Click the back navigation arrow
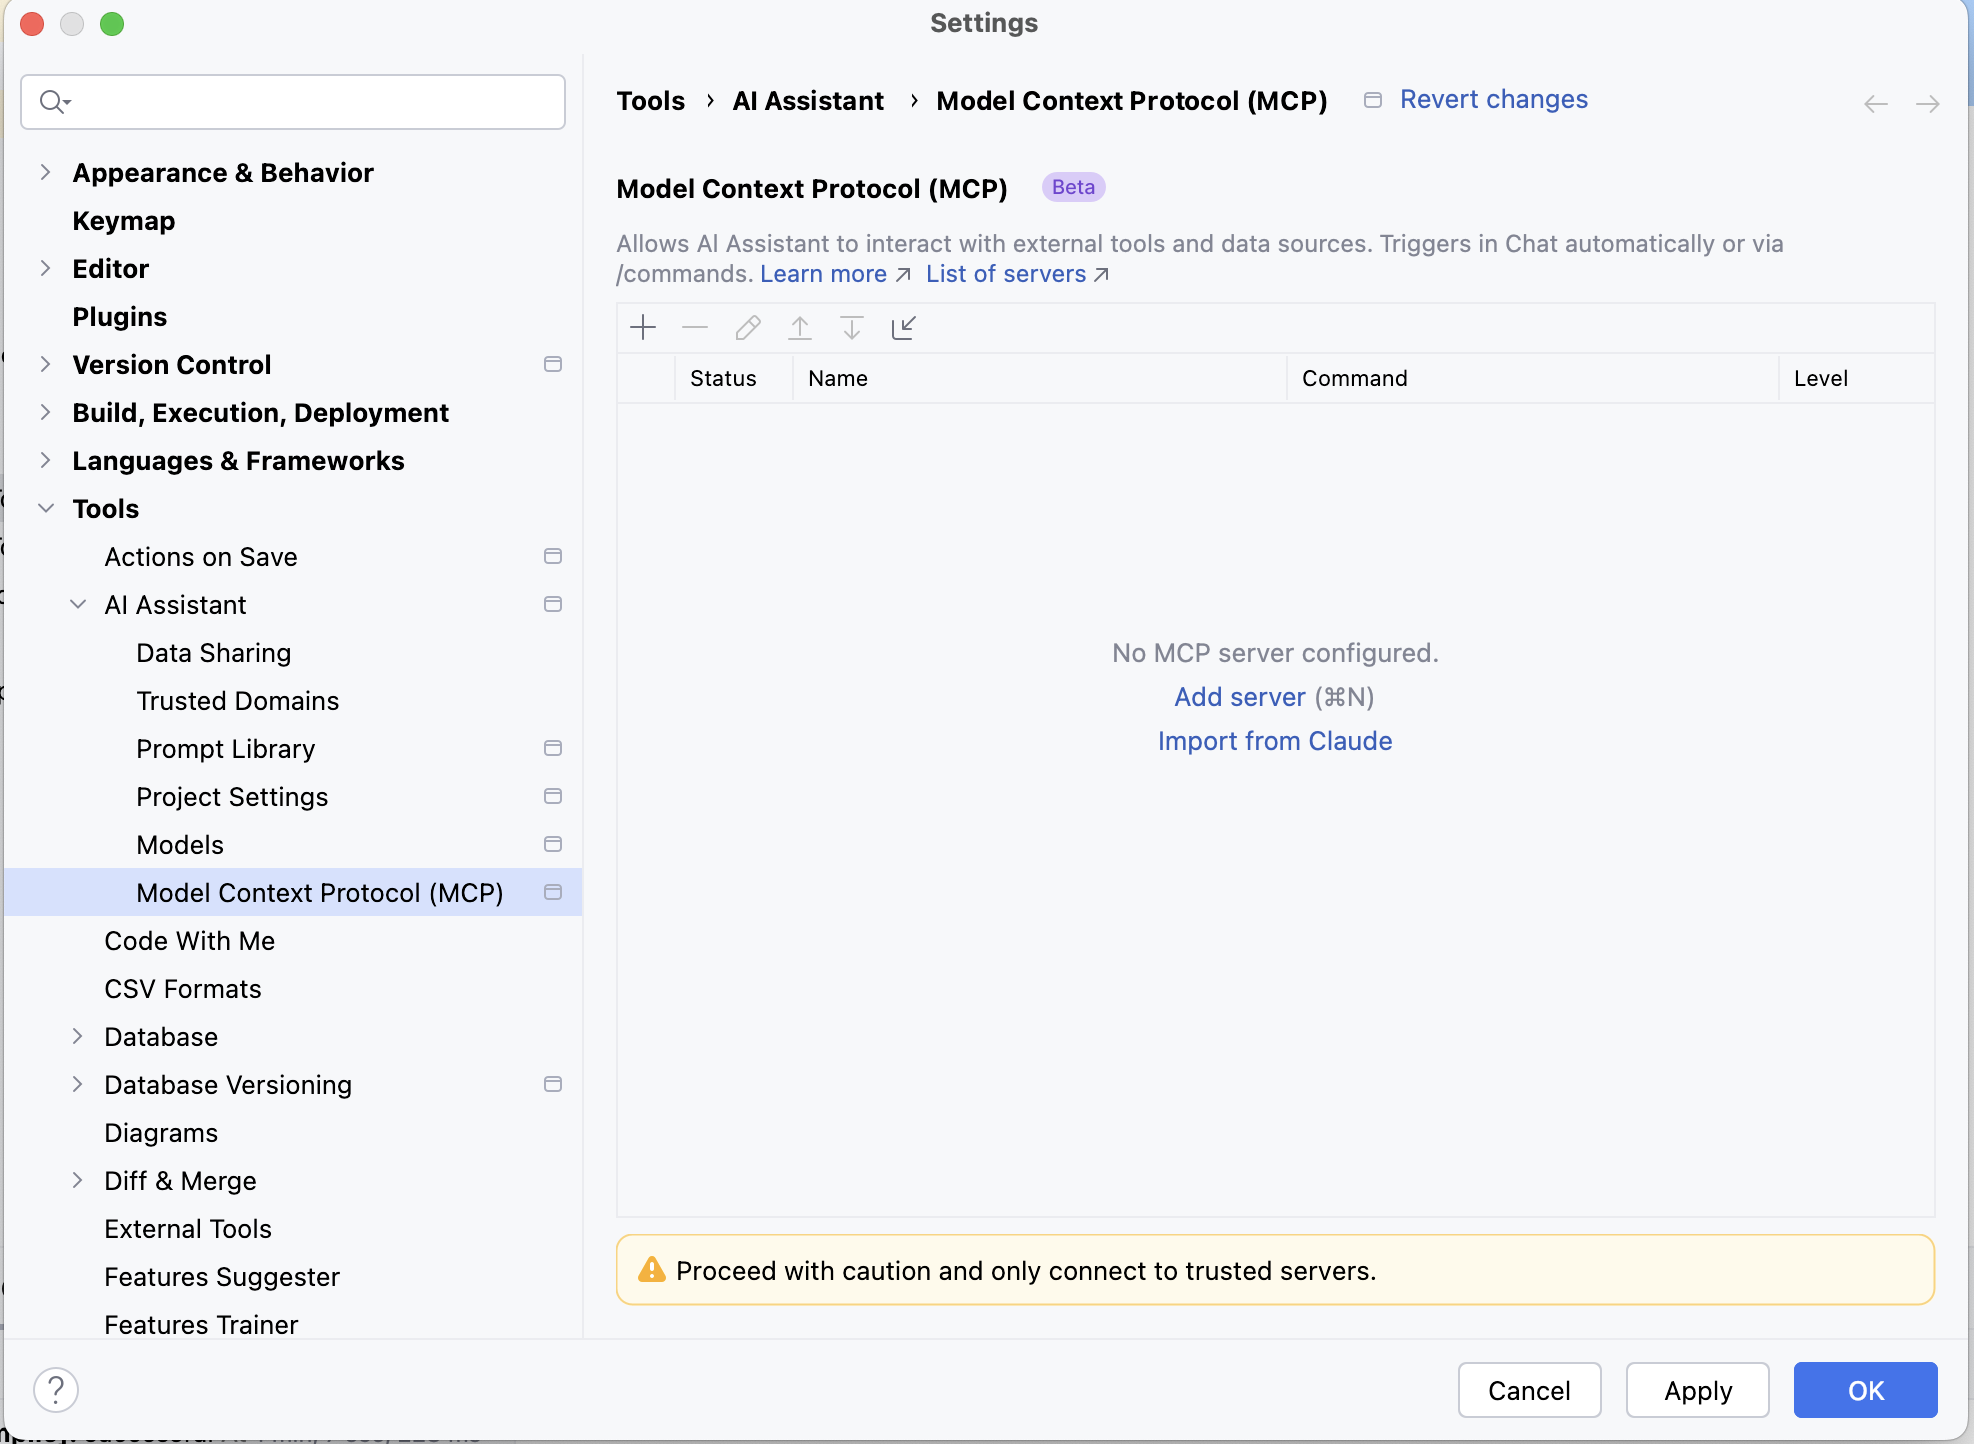This screenshot has width=1974, height=1444. tap(1876, 104)
